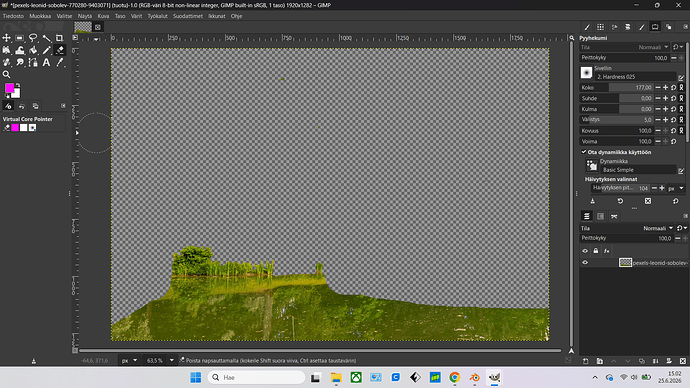Click the Windows taskbar search field

coord(256,377)
